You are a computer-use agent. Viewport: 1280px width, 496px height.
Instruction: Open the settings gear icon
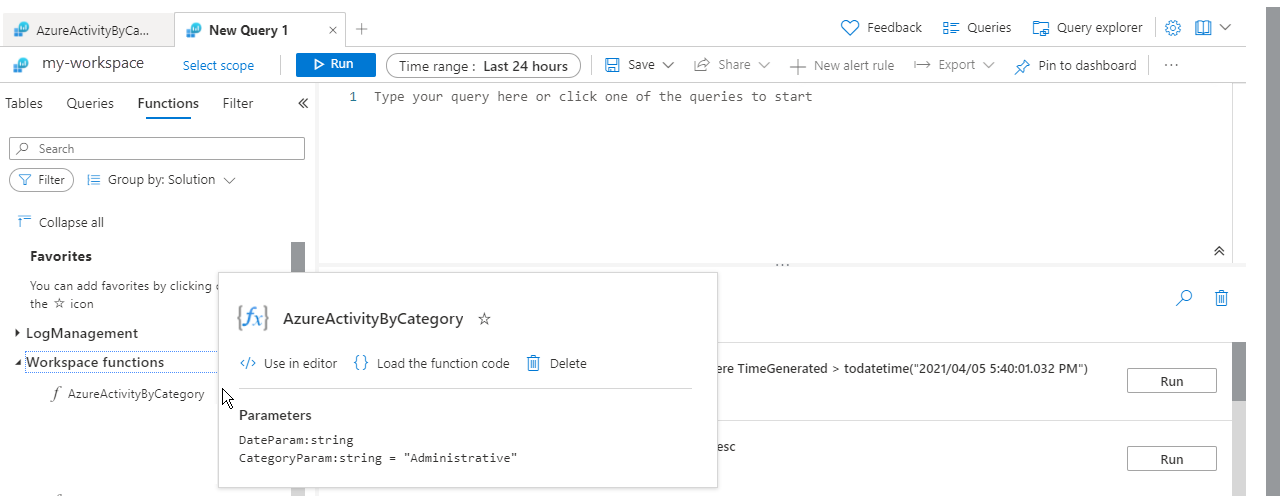pos(1174,28)
